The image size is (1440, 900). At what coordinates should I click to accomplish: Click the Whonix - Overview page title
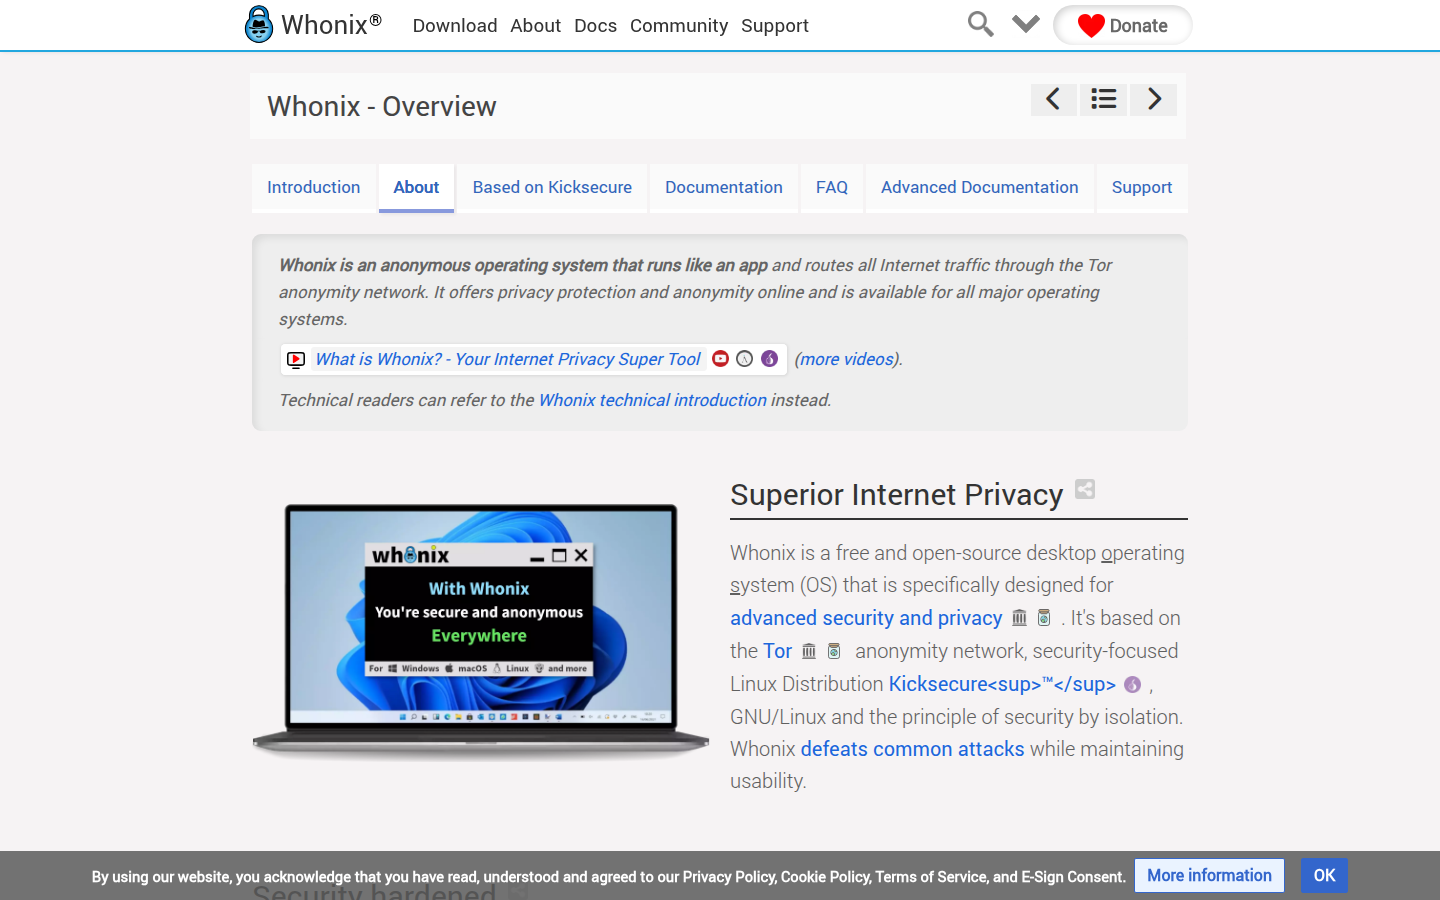(382, 106)
